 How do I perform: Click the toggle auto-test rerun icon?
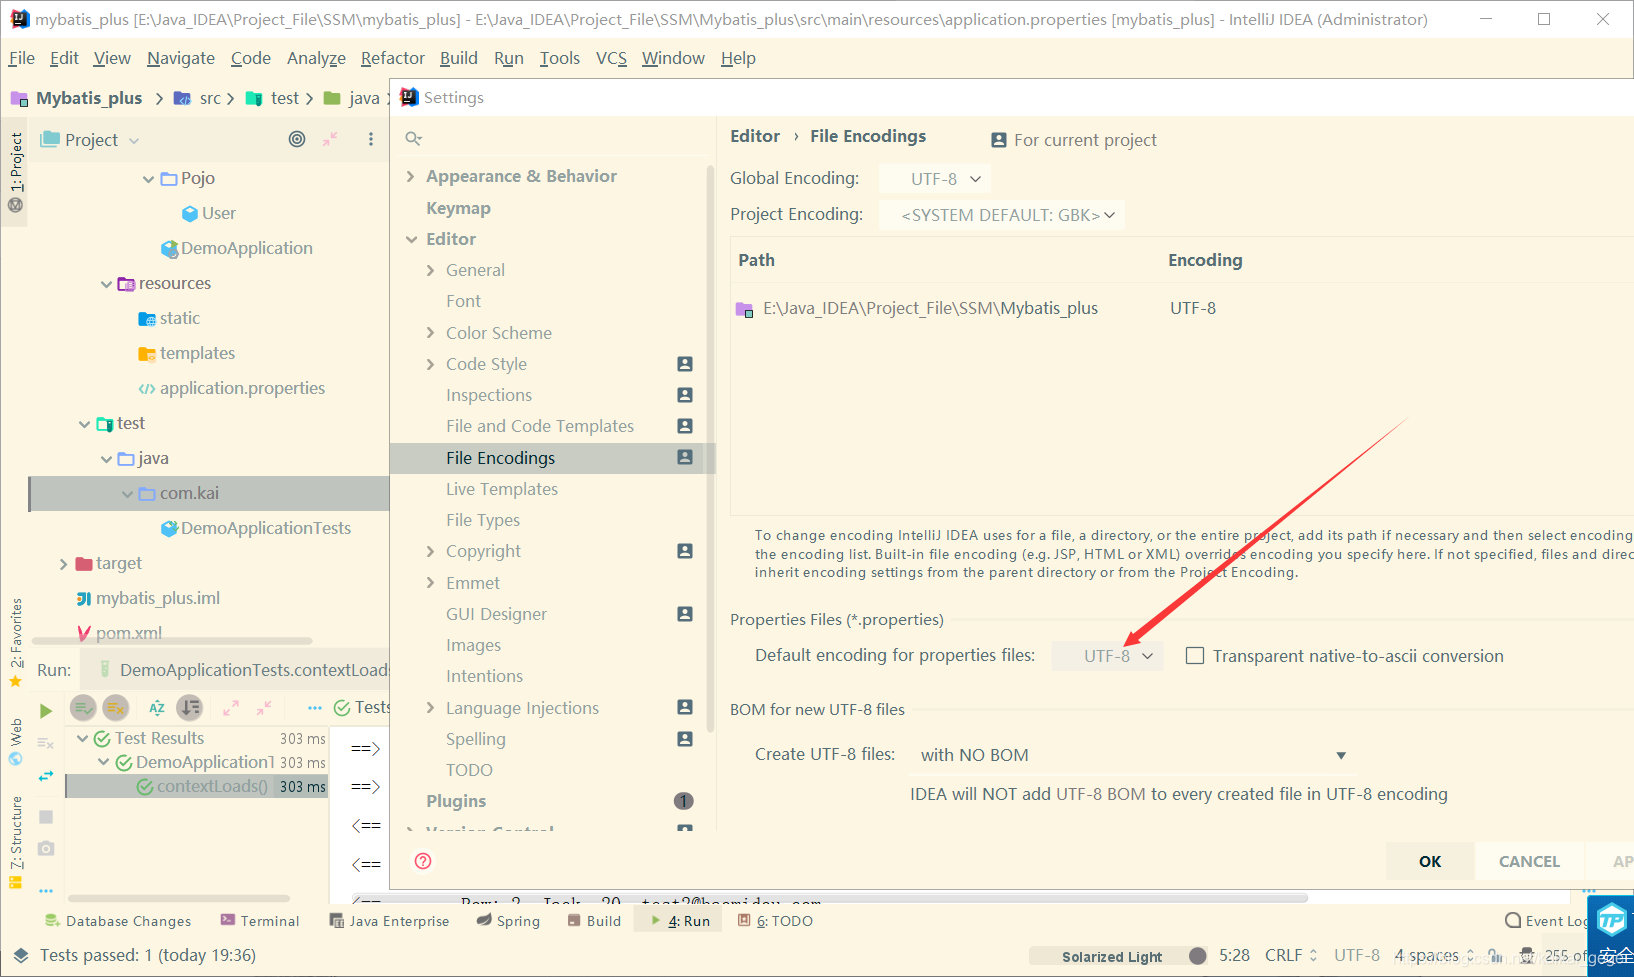46,775
